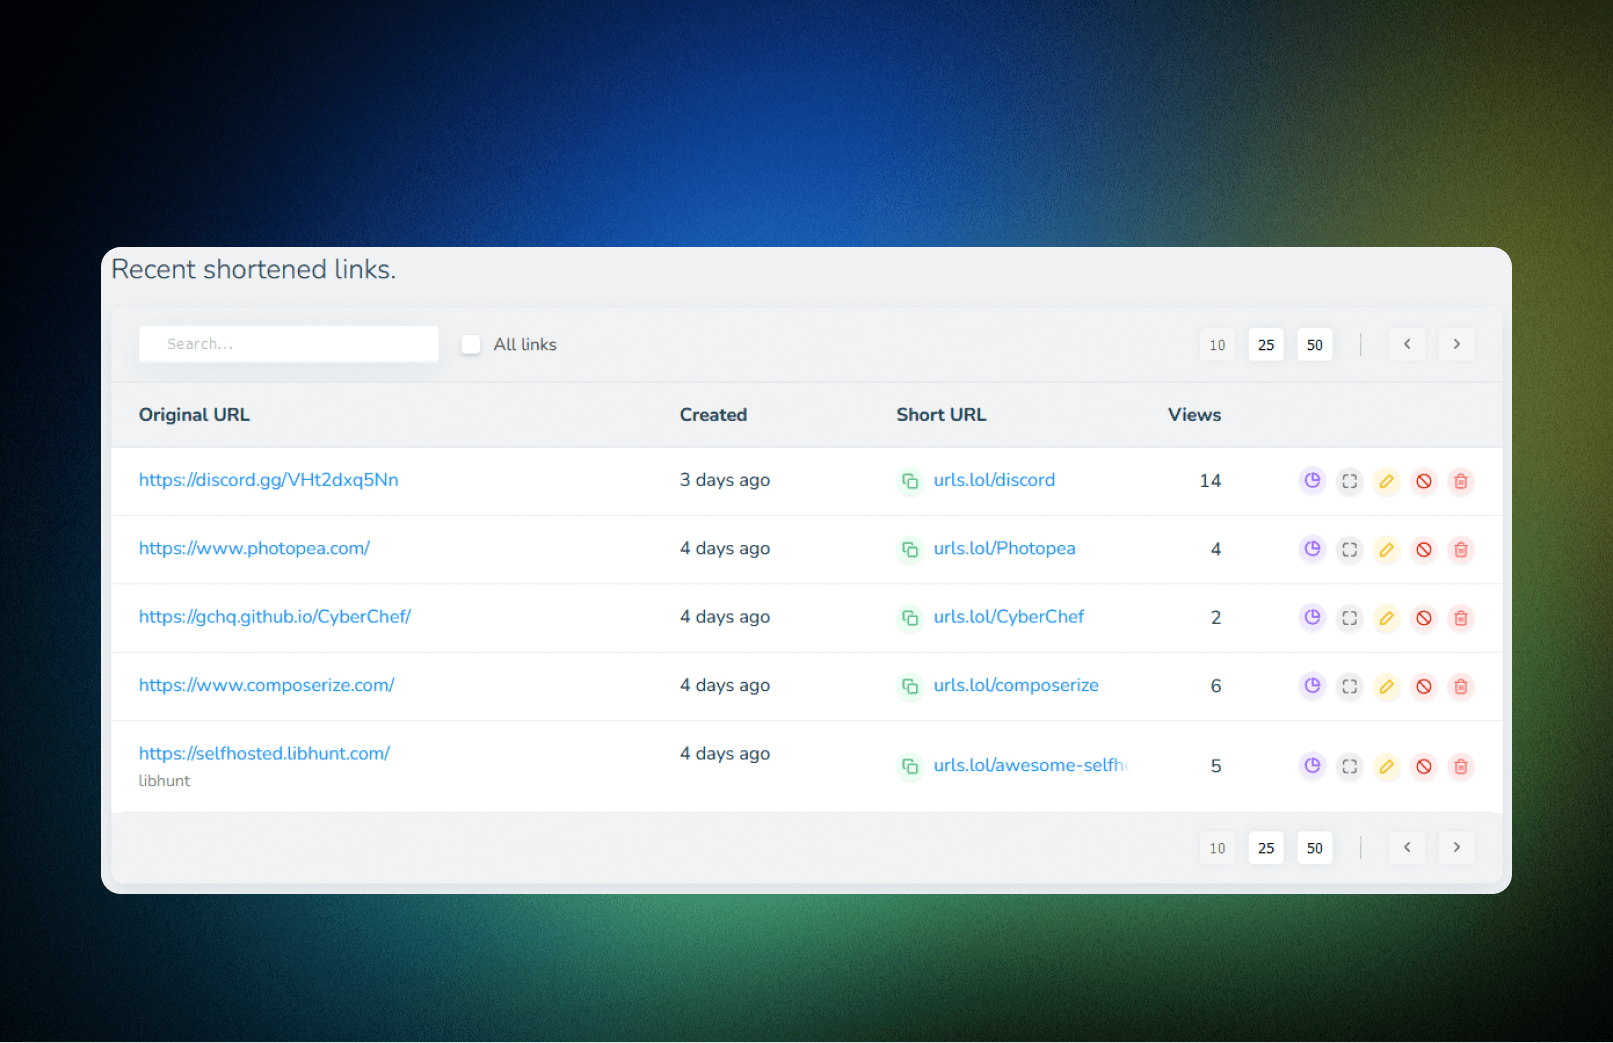Delete the urls.lol/CyberChef link
1613x1043 pixels.
pos(1461,618)
